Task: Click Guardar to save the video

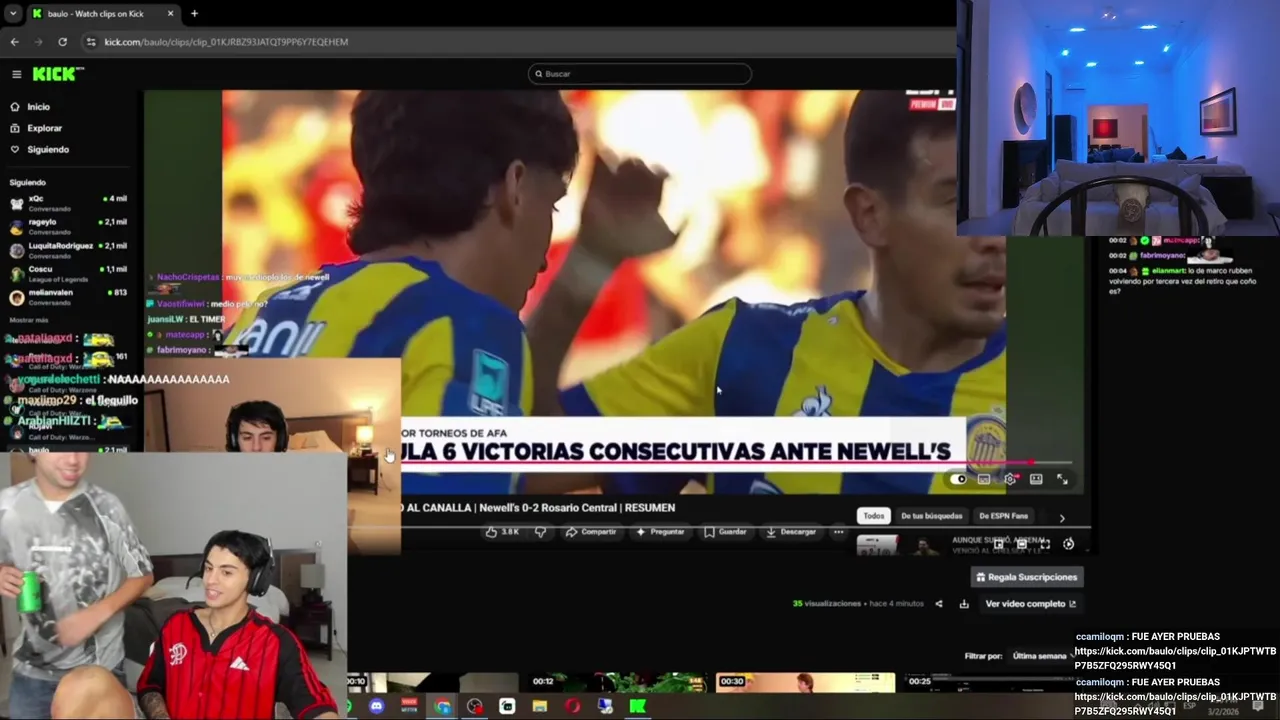Action: [x=726, y=532]
